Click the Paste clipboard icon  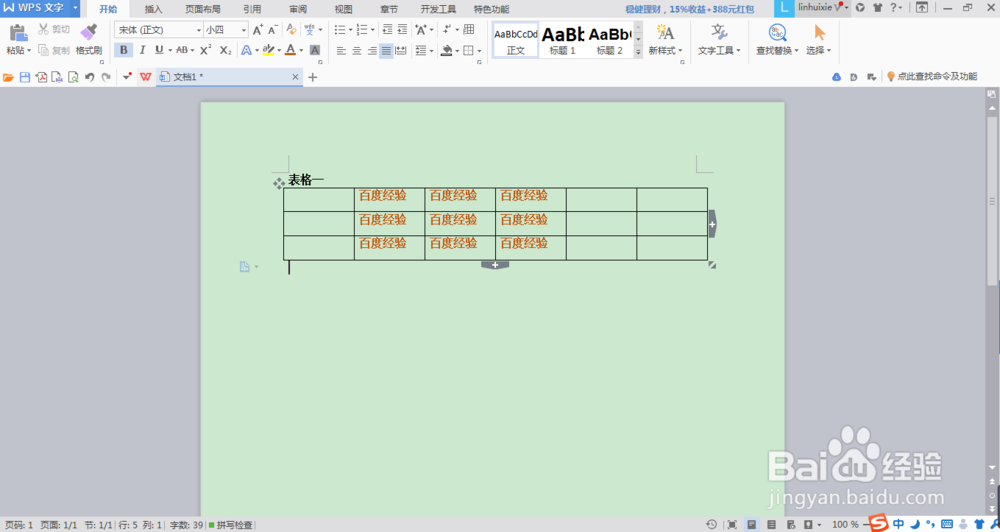(x=18, y=33)
